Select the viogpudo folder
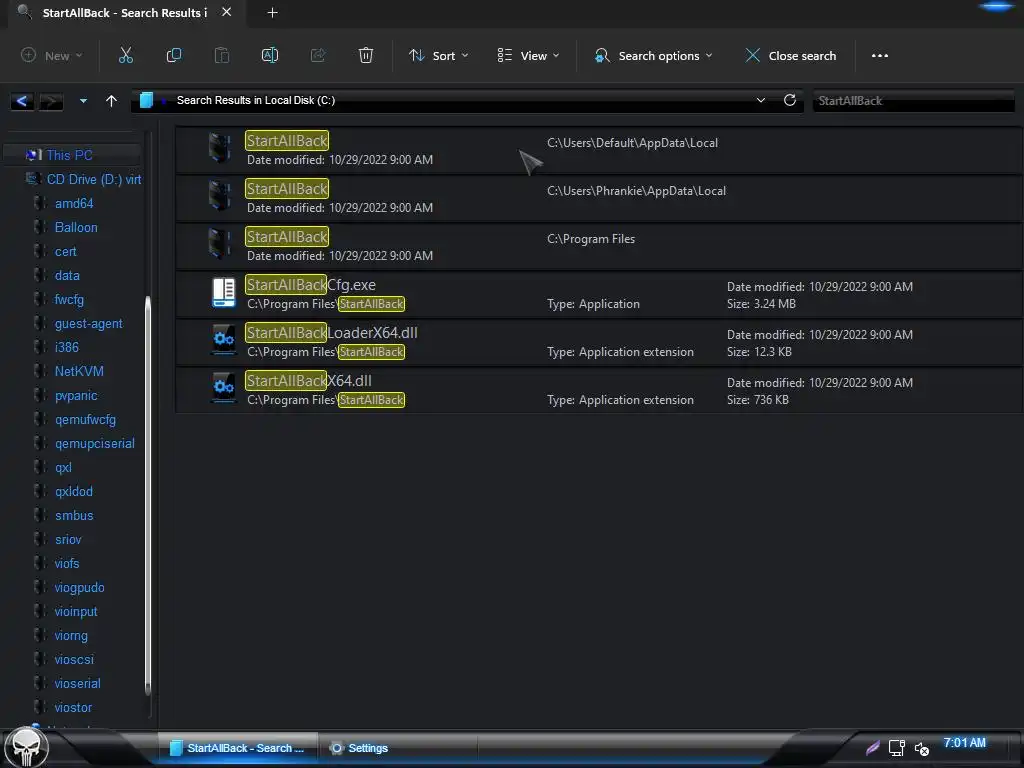The width and height of the screenshot is (1024, 768). click(79, 588)
